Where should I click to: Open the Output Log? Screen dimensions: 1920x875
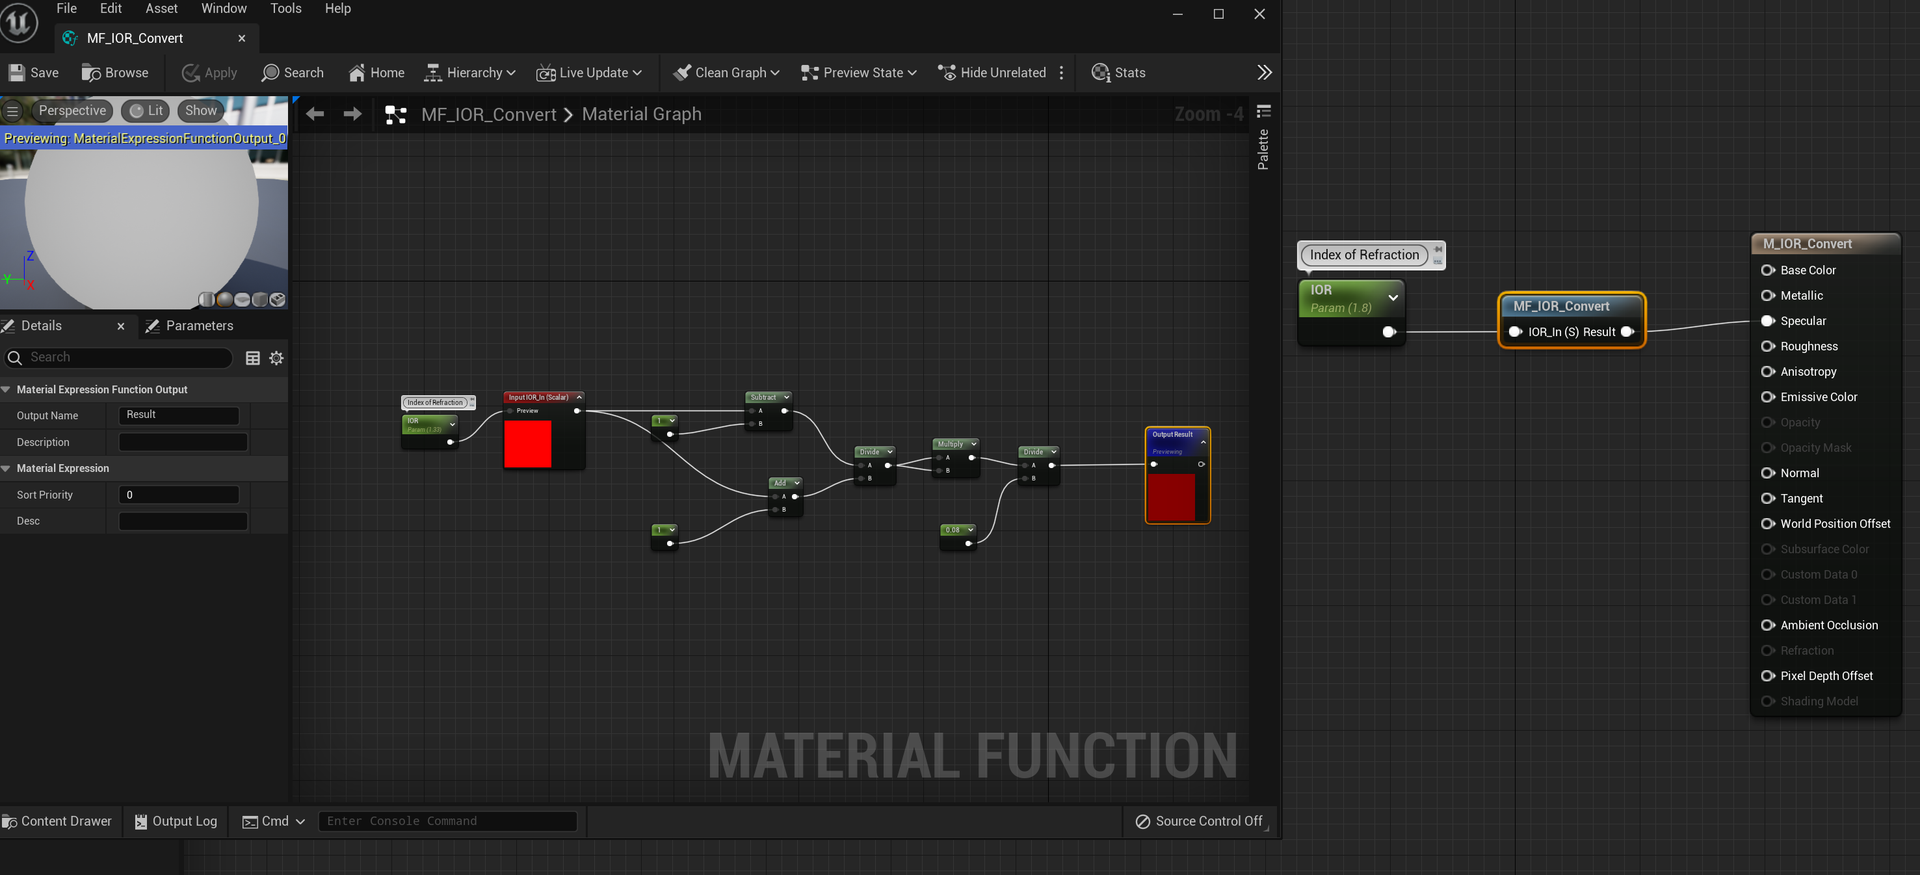(176, 821)
